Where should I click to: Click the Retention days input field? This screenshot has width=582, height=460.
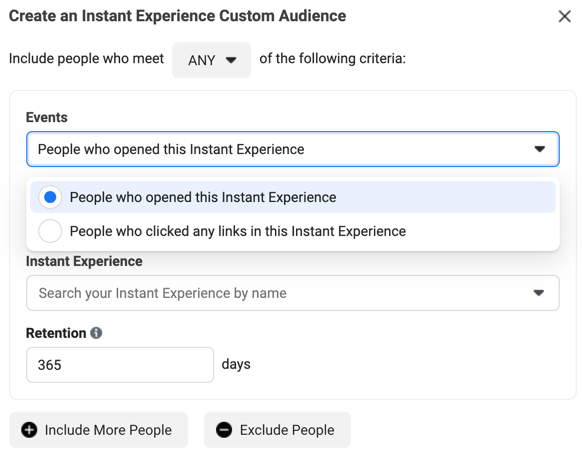click(120, 365)
